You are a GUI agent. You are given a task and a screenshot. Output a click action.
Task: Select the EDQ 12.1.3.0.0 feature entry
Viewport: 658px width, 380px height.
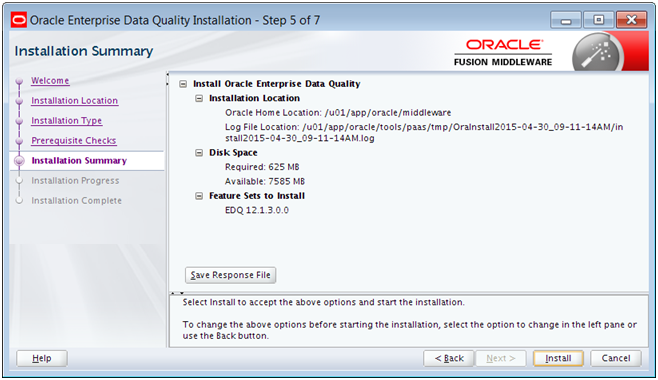pos(257,210)
